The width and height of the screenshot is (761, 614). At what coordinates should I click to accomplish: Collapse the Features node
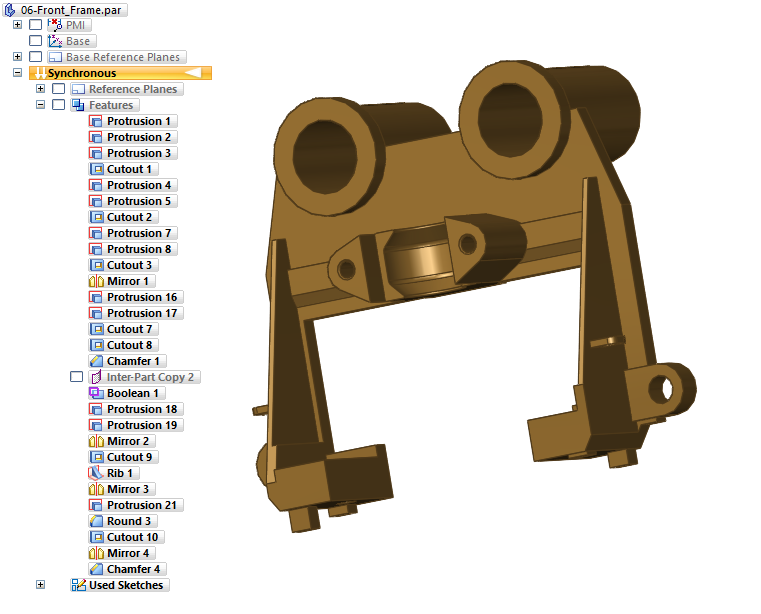coord(40,105)
